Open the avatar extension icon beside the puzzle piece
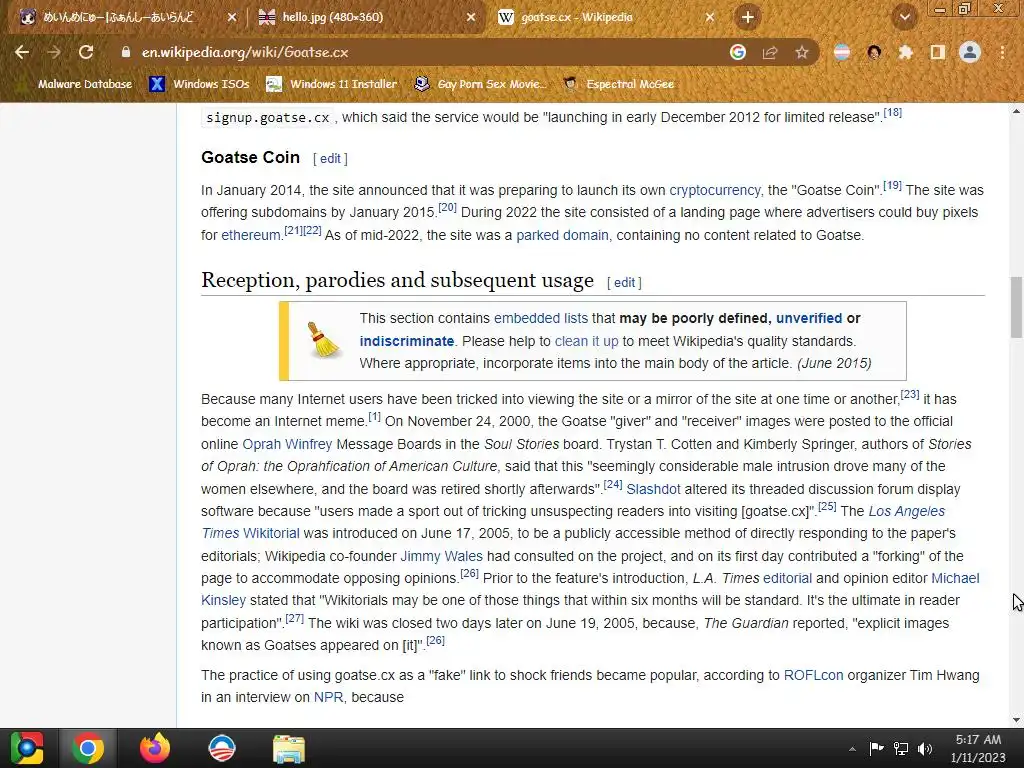The image size is (1024, 768). tap(874, 52)
